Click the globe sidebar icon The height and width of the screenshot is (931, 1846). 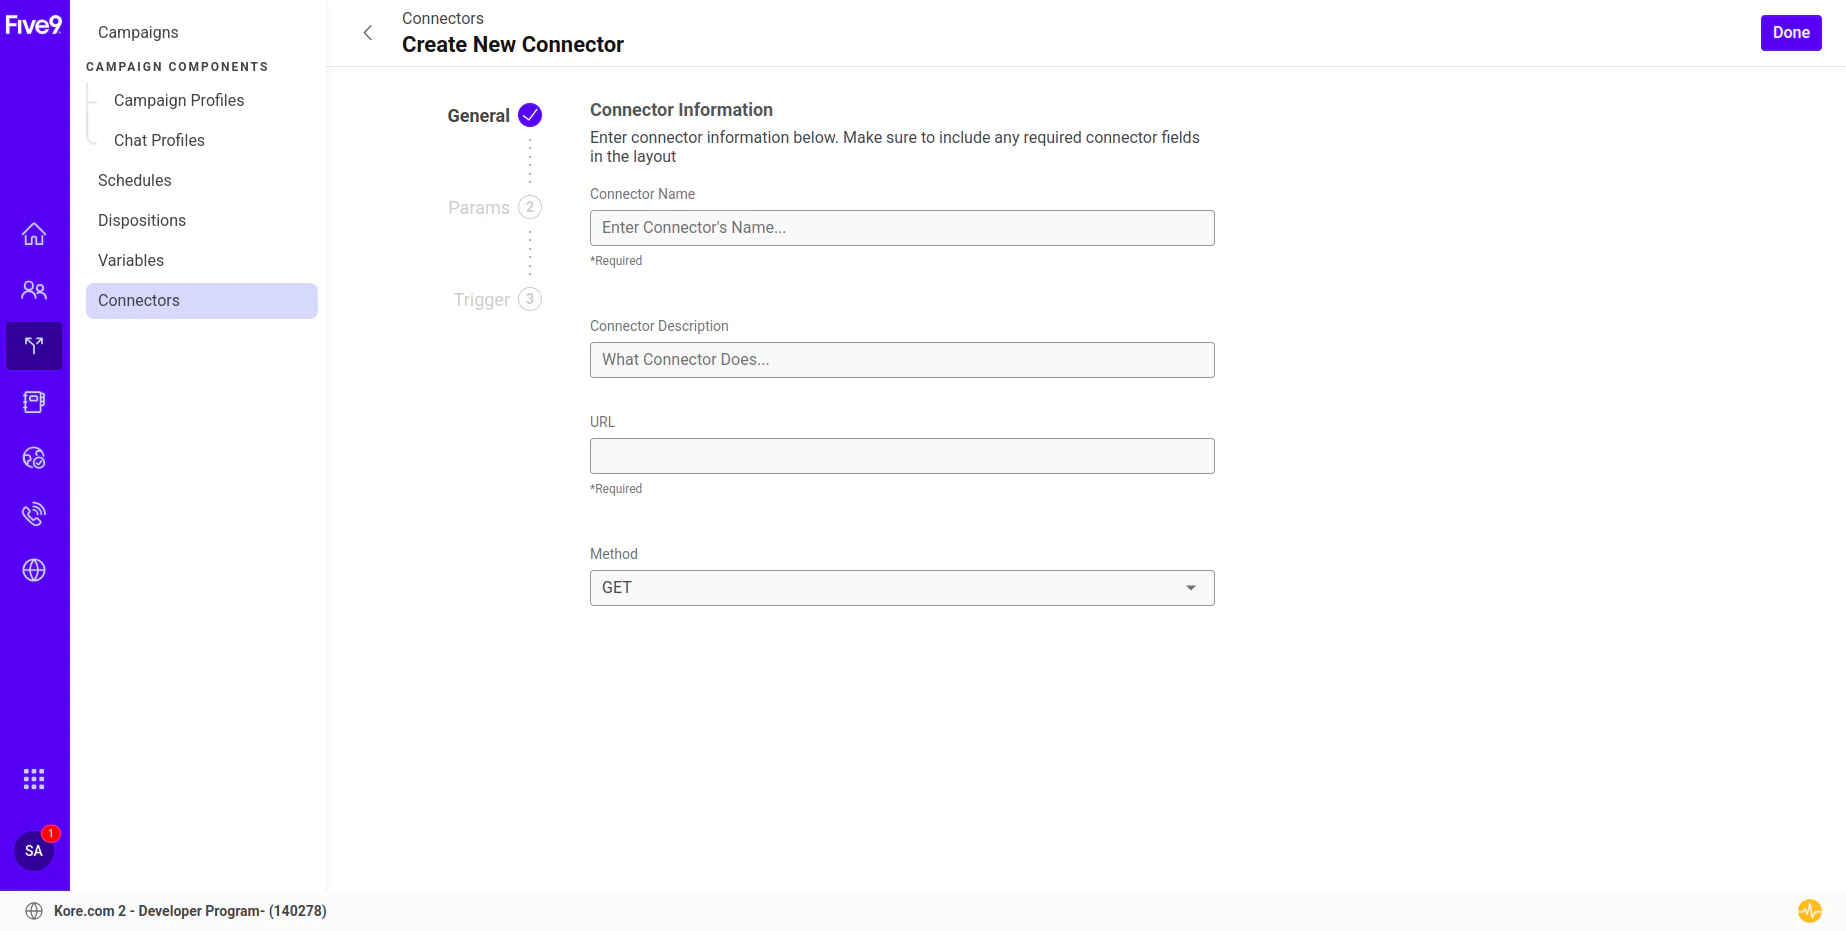click(x=33, y=570)
